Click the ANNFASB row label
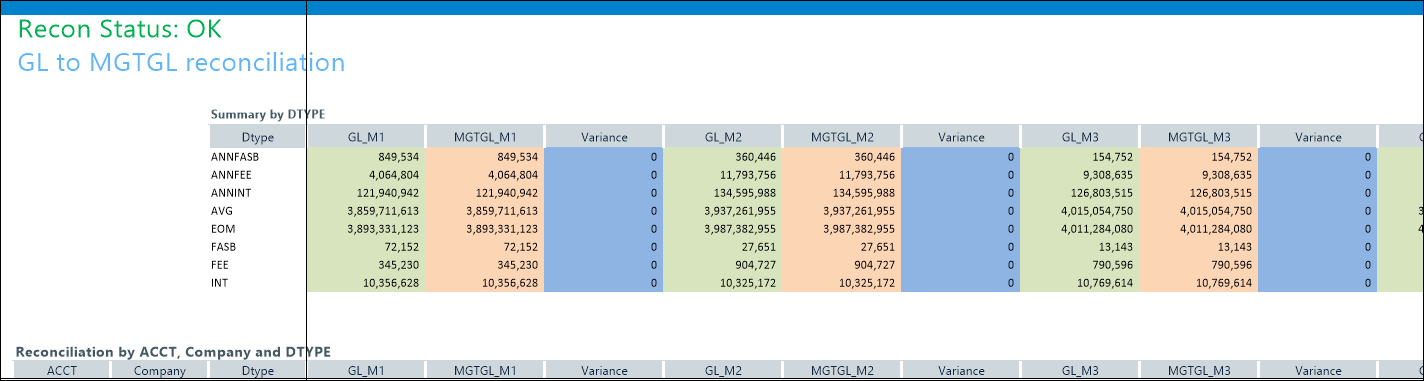The width and height of the screenshot is (1424, 381). [229, 157]
